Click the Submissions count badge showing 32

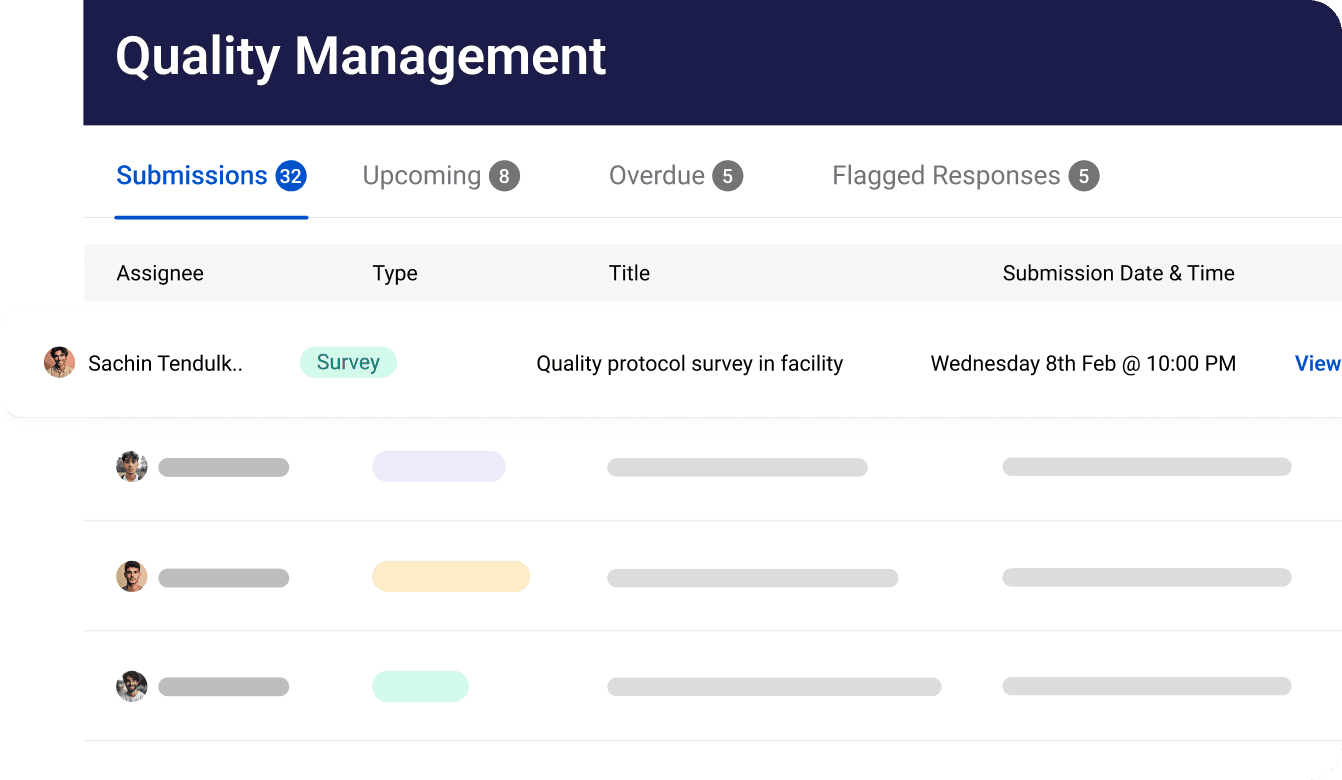(291, 177)
